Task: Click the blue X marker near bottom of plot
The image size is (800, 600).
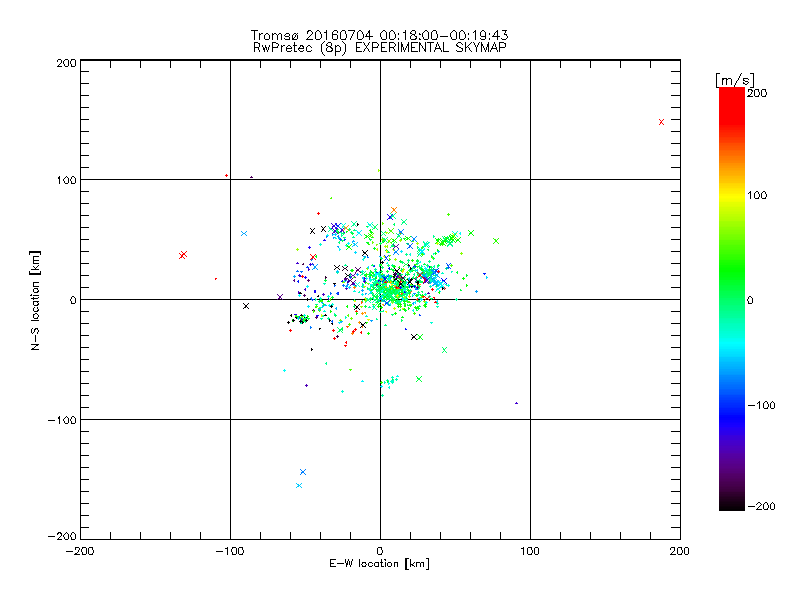Action: click(x=303, y=472)
